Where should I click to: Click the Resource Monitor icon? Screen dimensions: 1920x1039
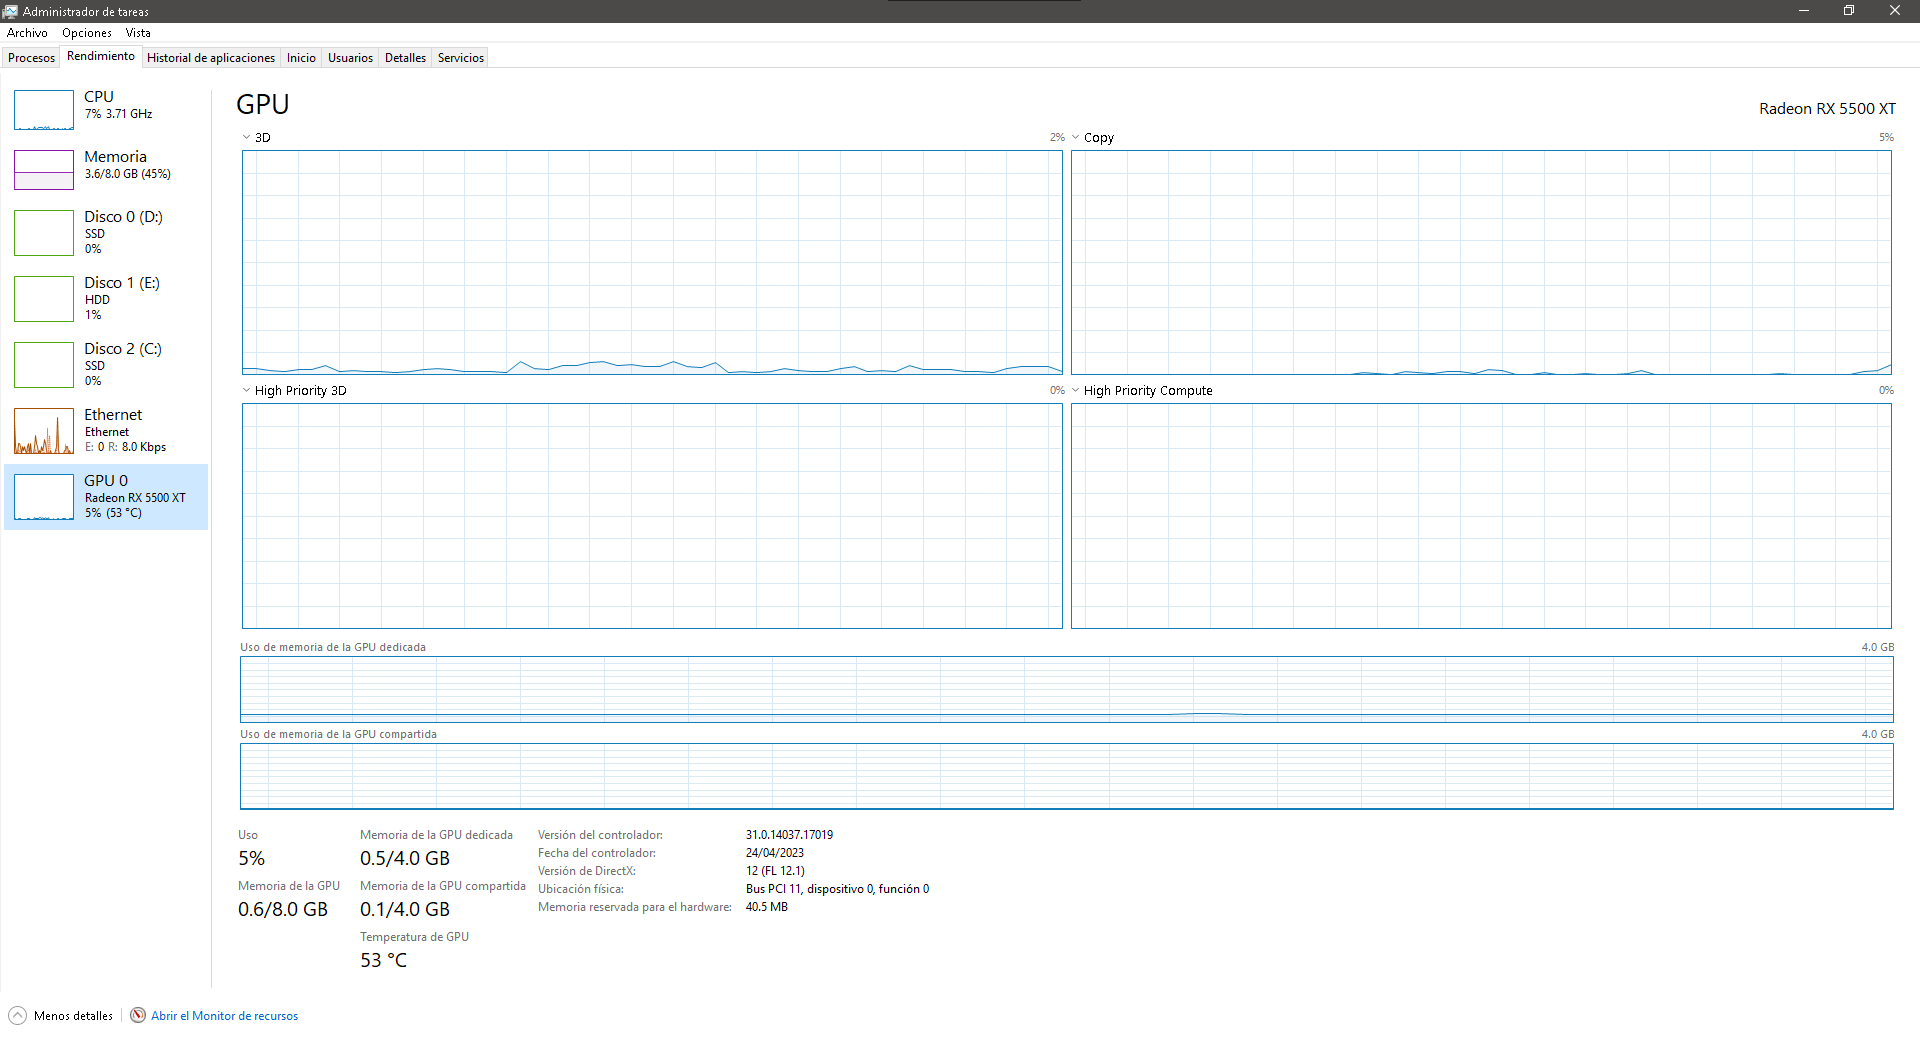[138, 1016]
